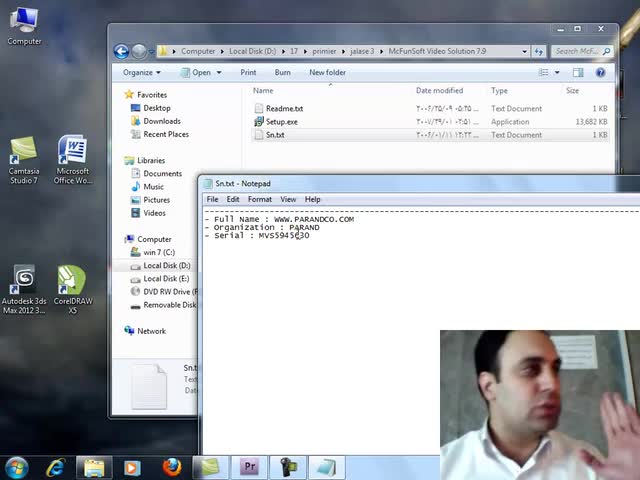Click the Explorer search magnifier icon

(606, 51)
